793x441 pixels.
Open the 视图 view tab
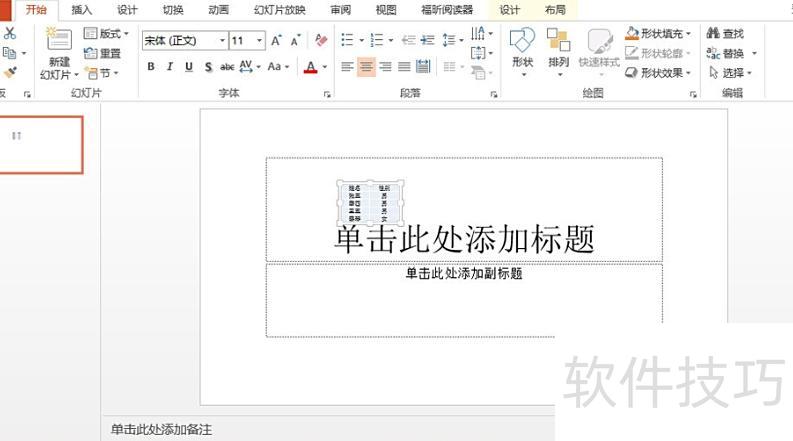coord(386,10)
